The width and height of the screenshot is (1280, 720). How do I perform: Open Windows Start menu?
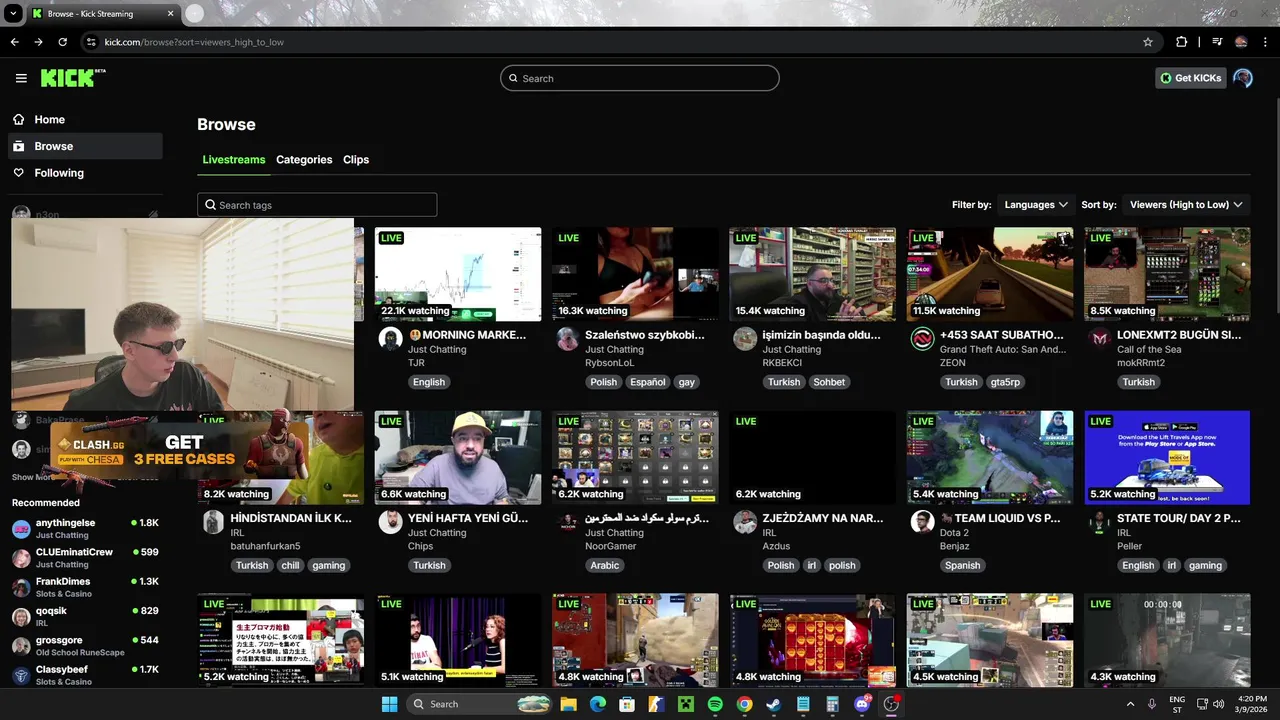(x=389, y=704)
